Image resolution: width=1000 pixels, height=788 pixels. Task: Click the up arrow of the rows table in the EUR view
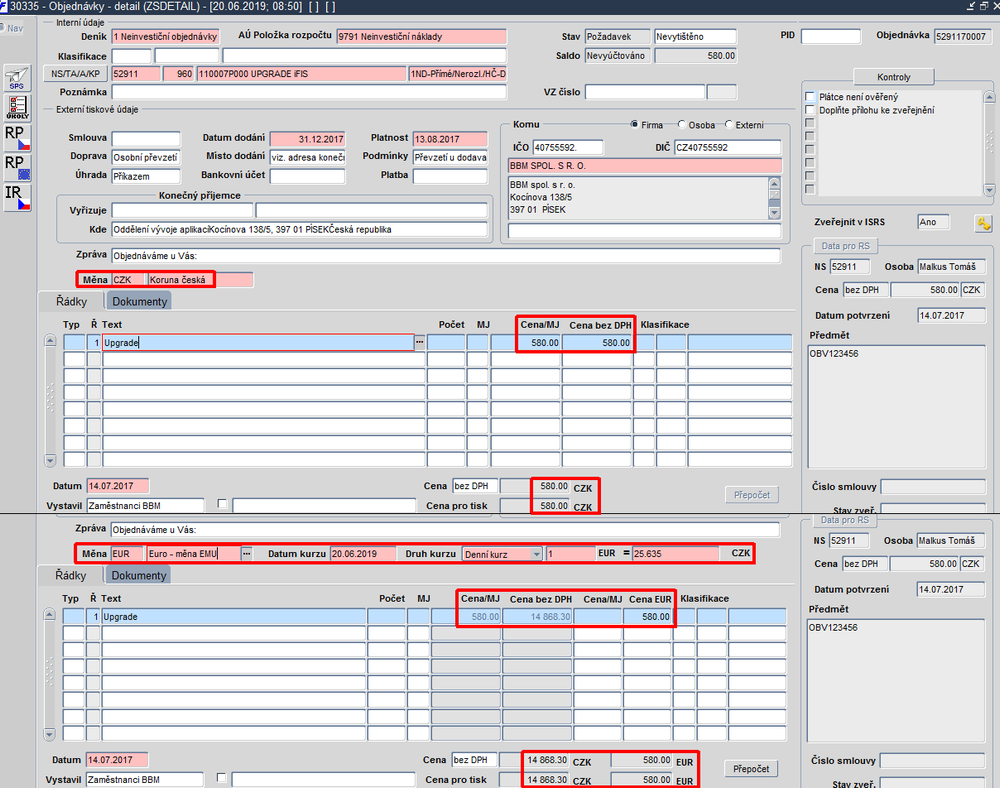(49, 615)
